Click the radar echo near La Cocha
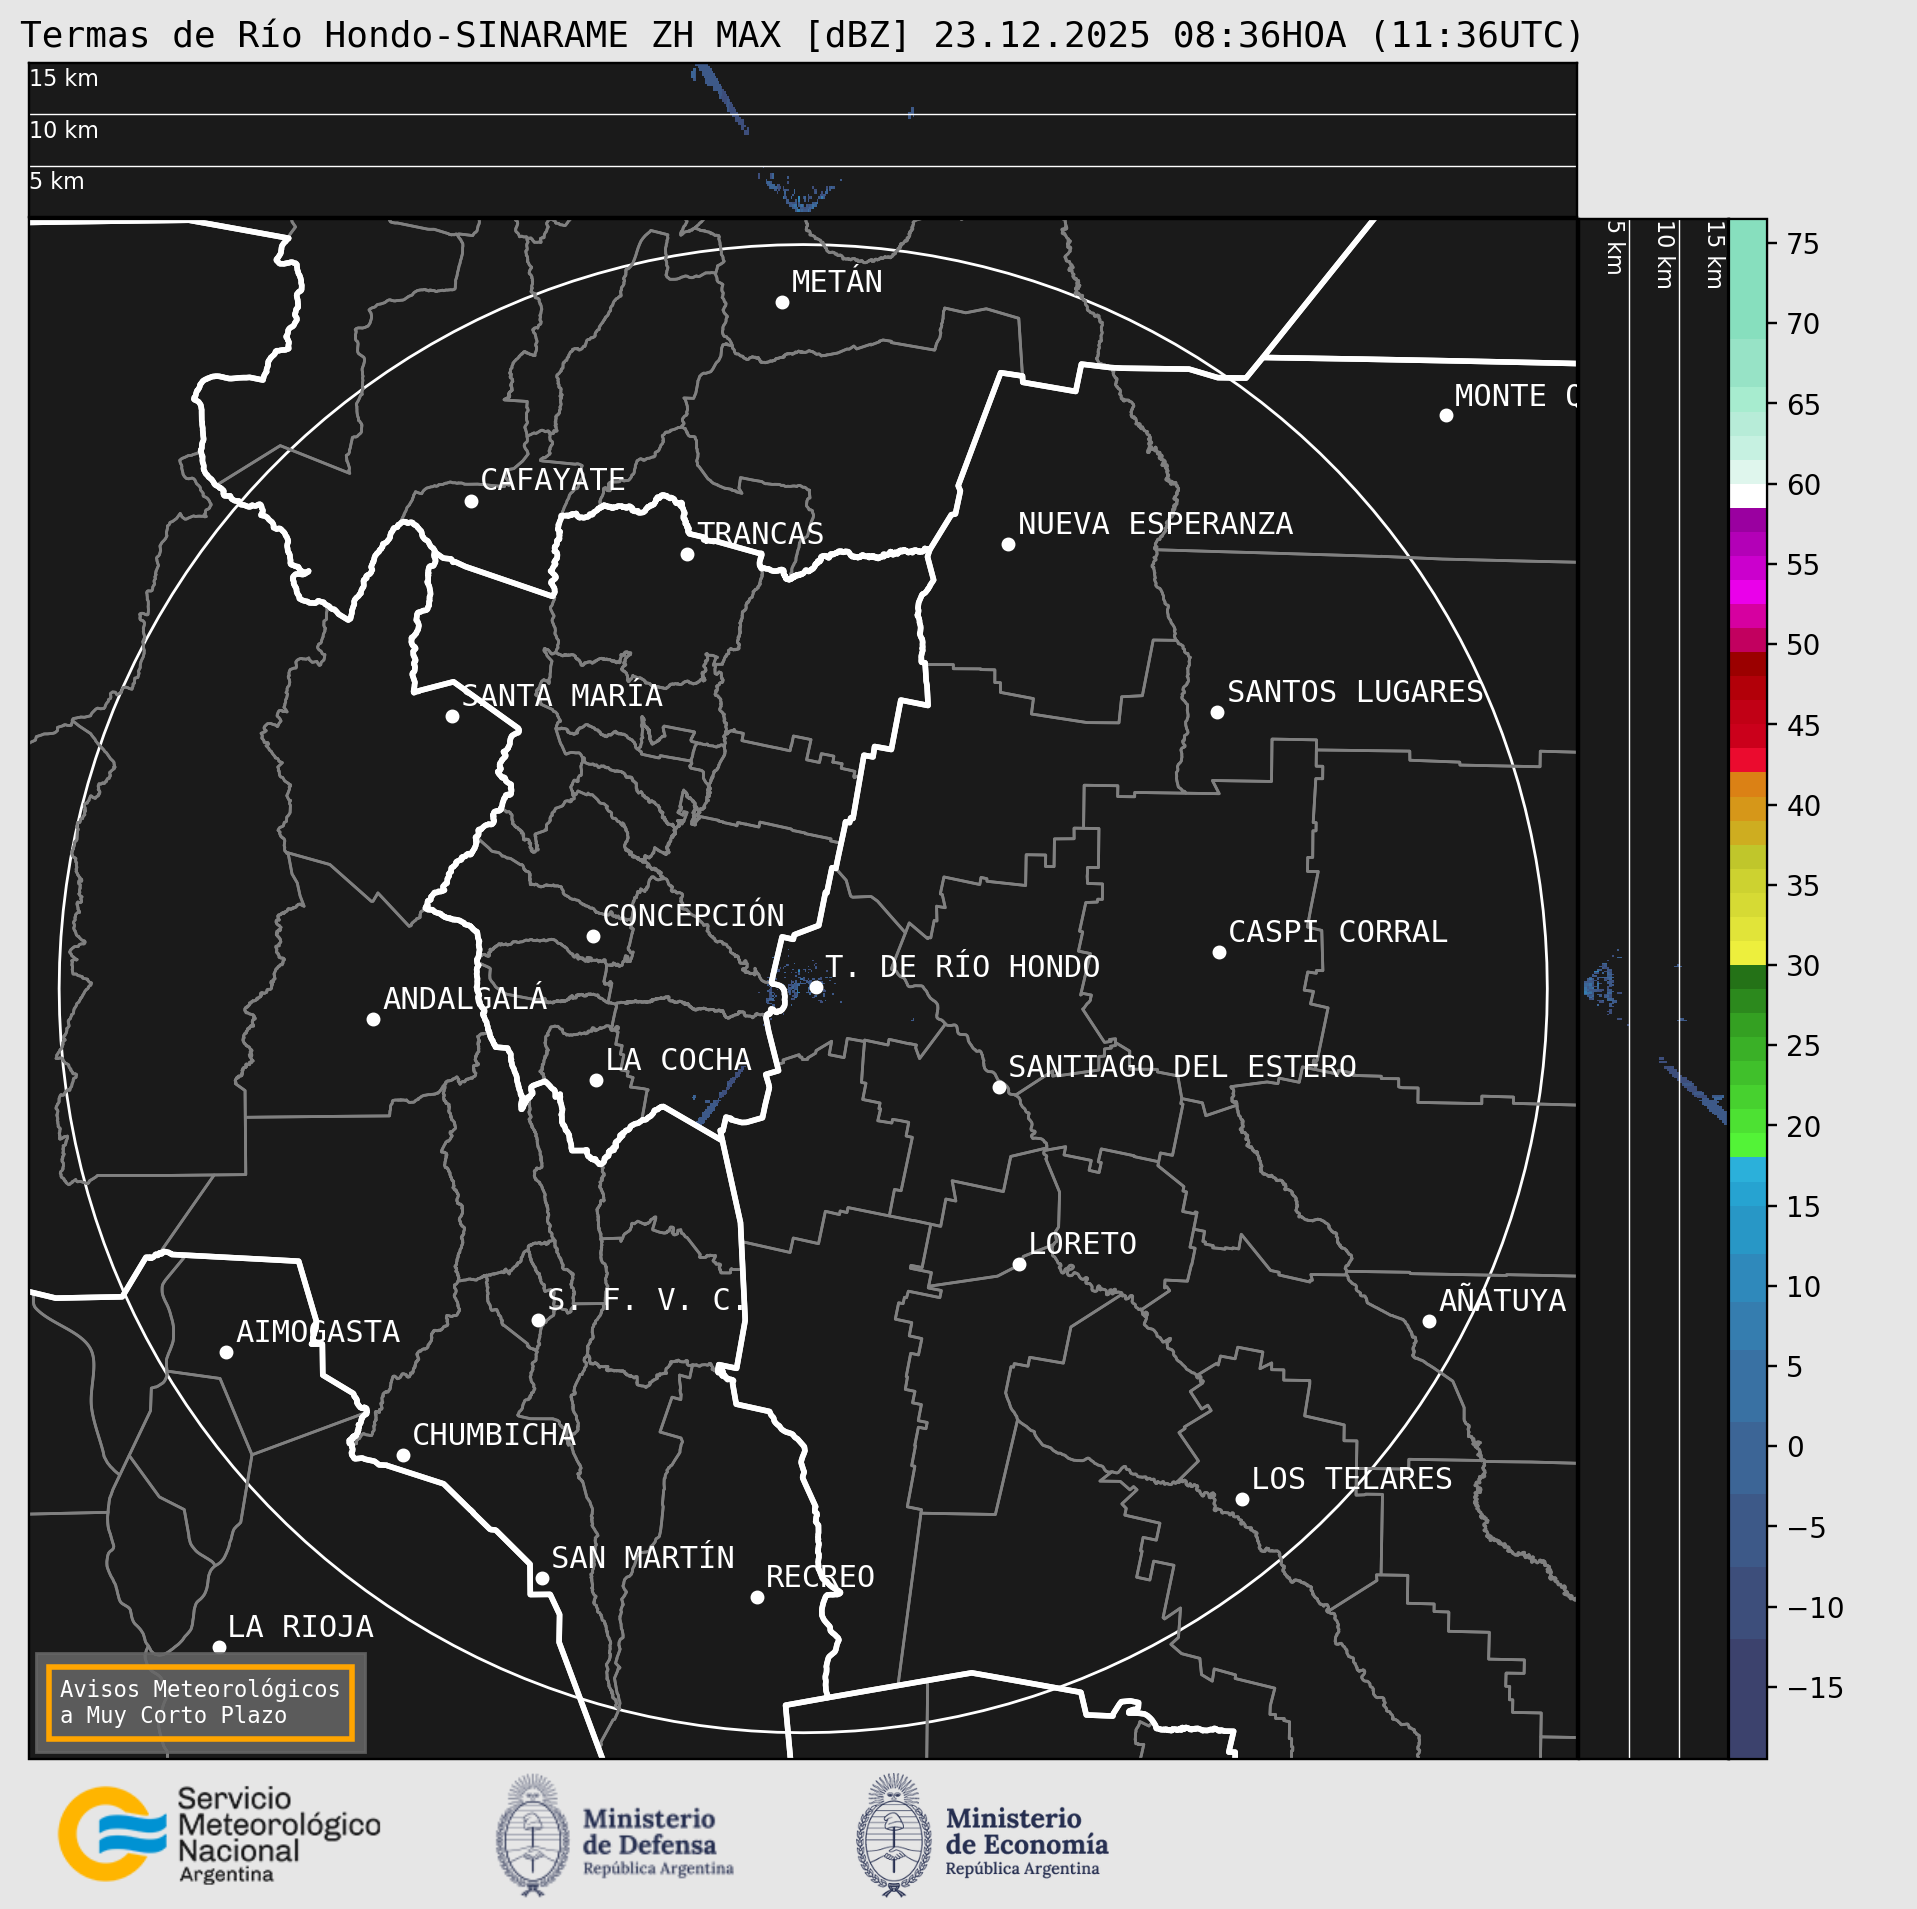The image size is (1917, 1909). point(722,1095)
